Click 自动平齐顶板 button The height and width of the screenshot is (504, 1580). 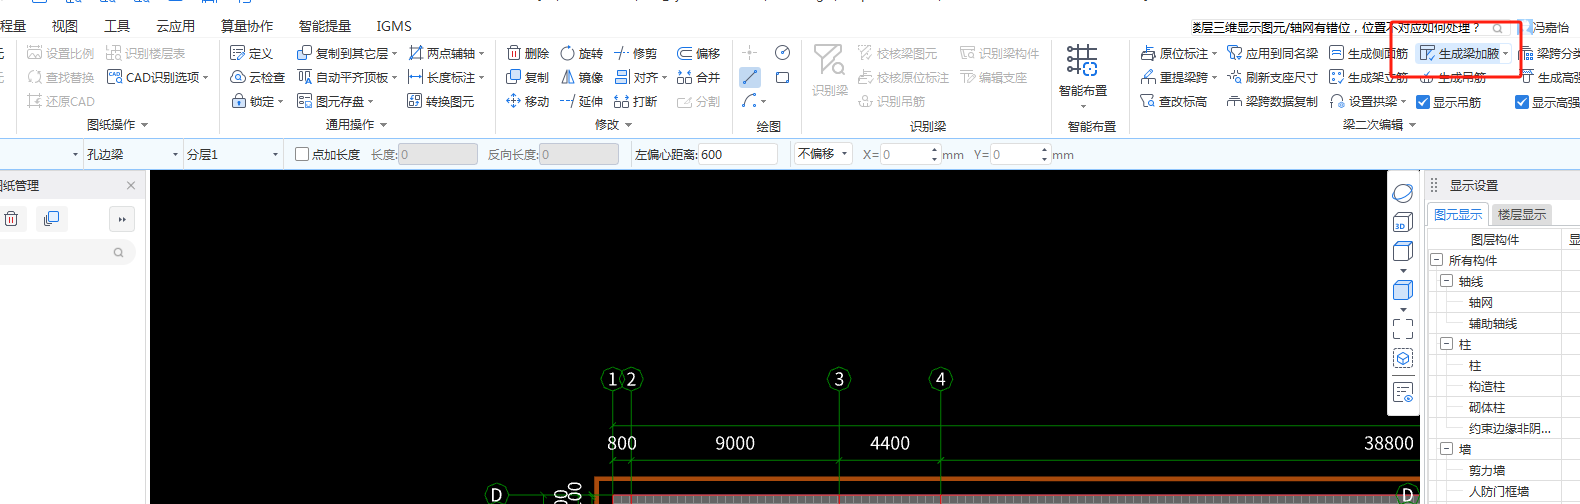click(x=347, y=77)
